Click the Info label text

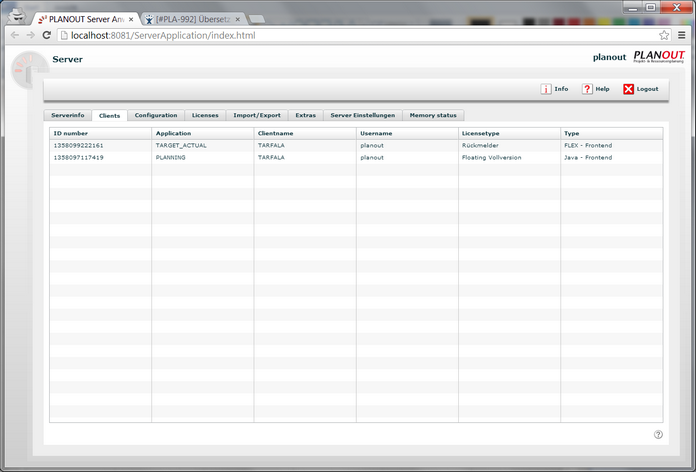click(561, 89)
